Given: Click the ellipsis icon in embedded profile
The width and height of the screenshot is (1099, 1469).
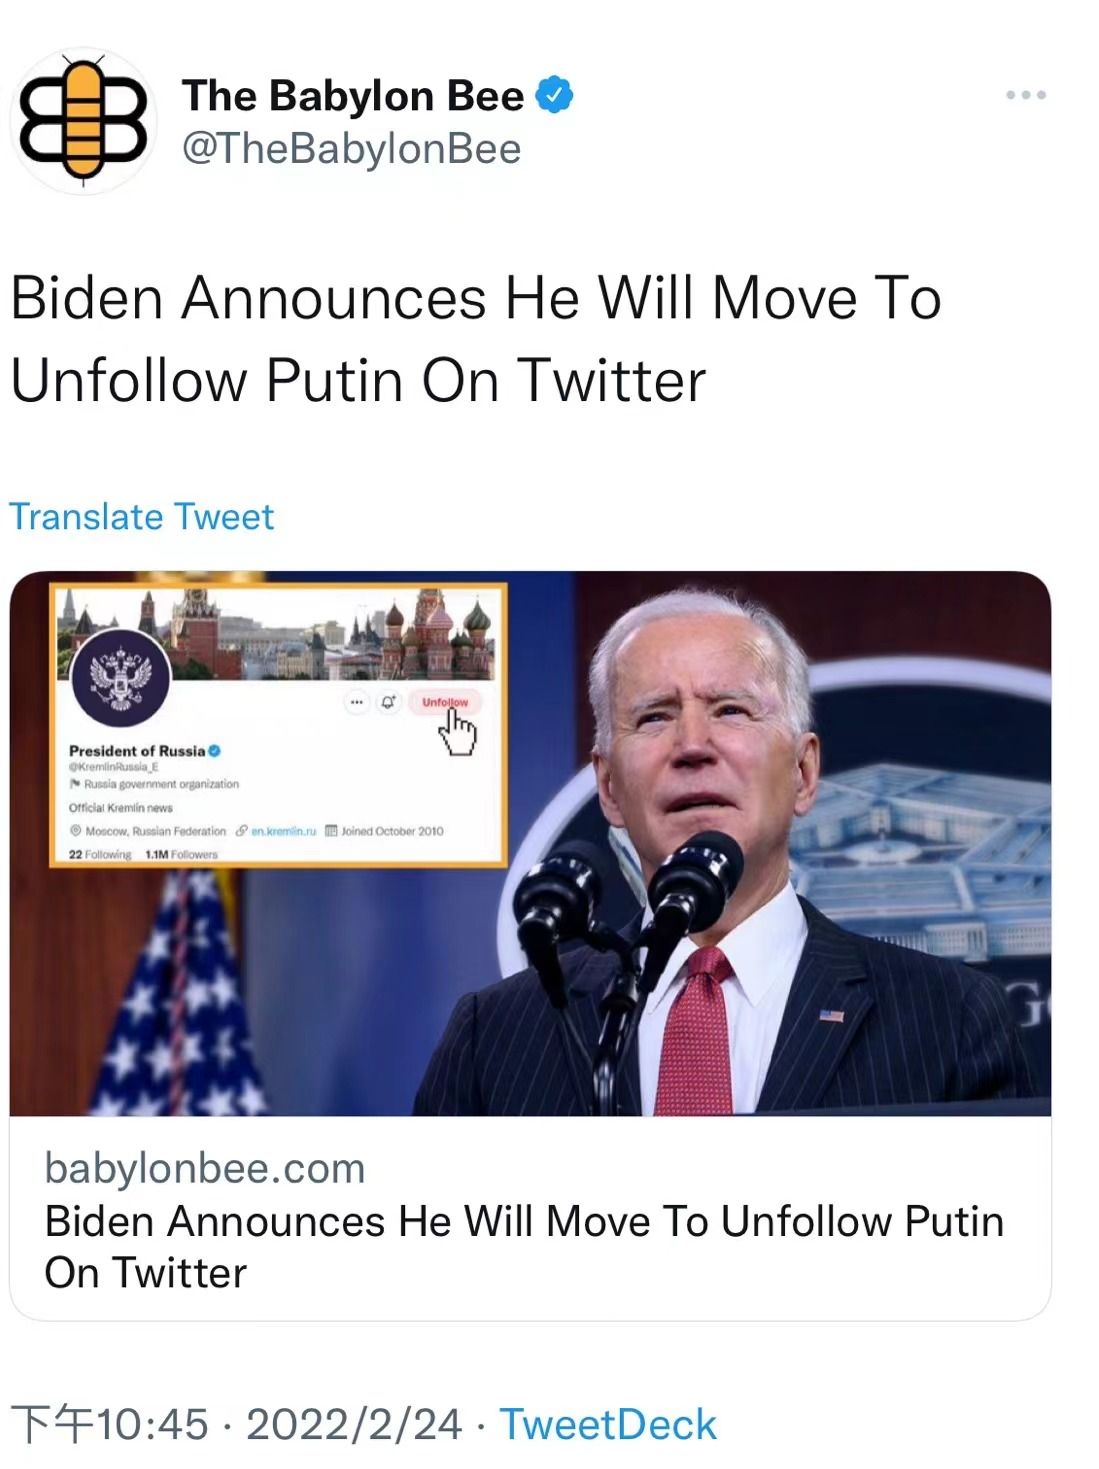Looking at the screenshot, I should (356, 702).
